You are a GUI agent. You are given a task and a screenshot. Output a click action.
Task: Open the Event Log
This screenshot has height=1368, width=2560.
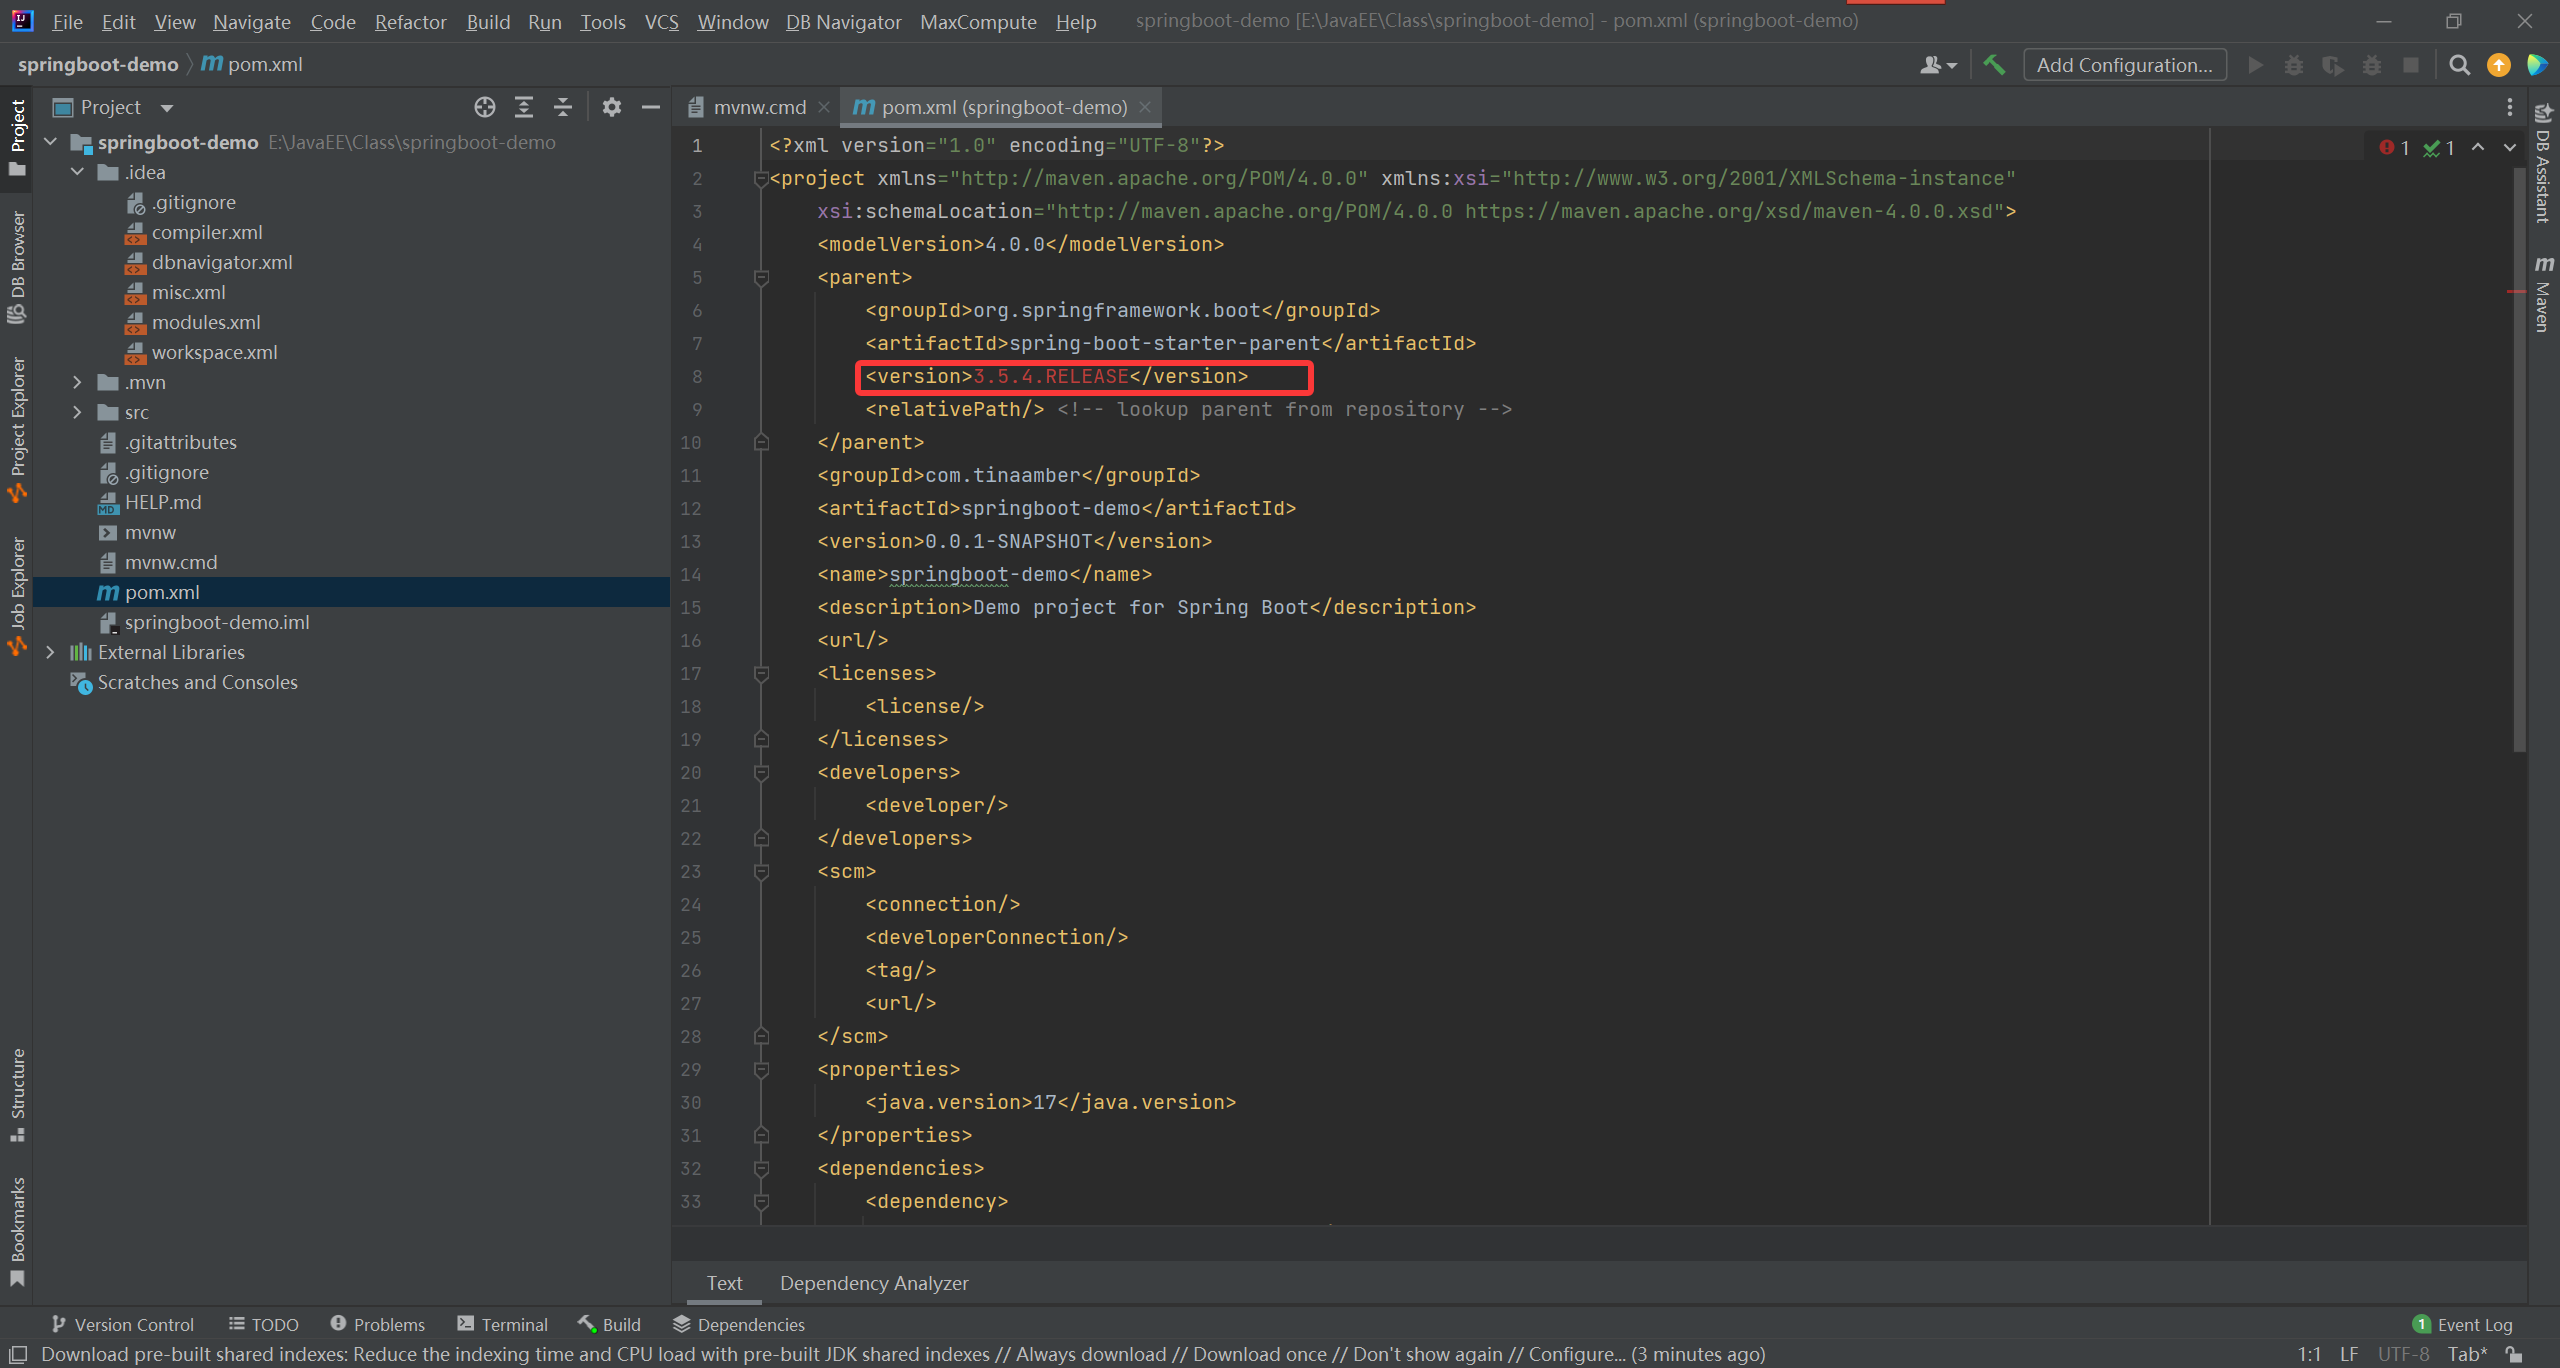click(2463, 1324)
